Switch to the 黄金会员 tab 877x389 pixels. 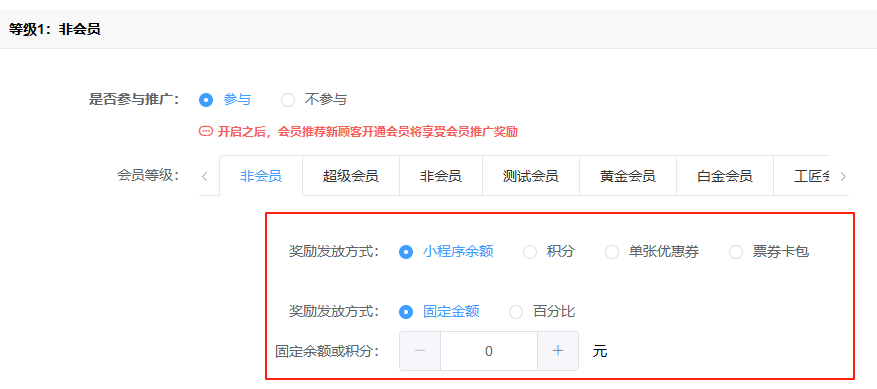point(628,176)
